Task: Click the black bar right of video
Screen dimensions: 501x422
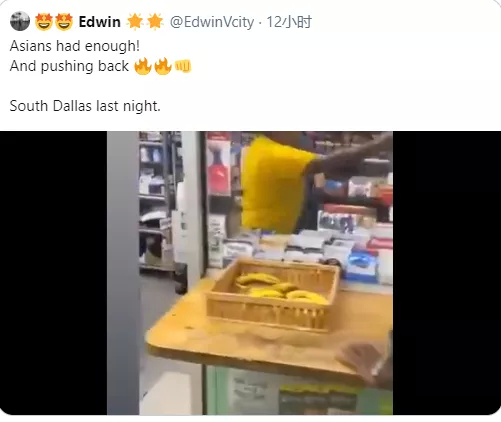Action: click(x=447, y=273)
